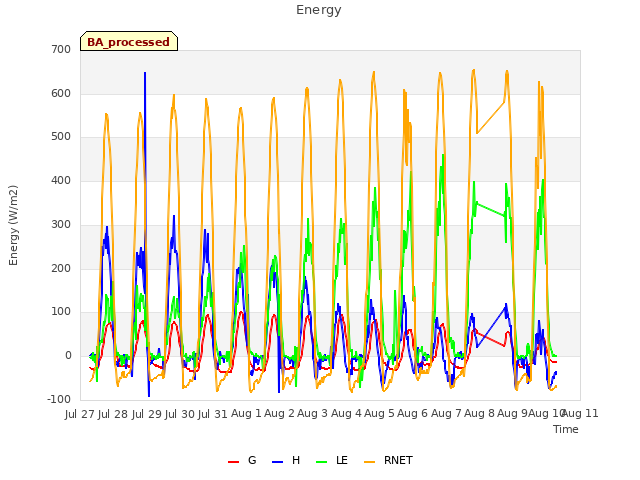640x480 pixels.
Task: Click the 600 y-axis tick value
Action: point(61,93)
